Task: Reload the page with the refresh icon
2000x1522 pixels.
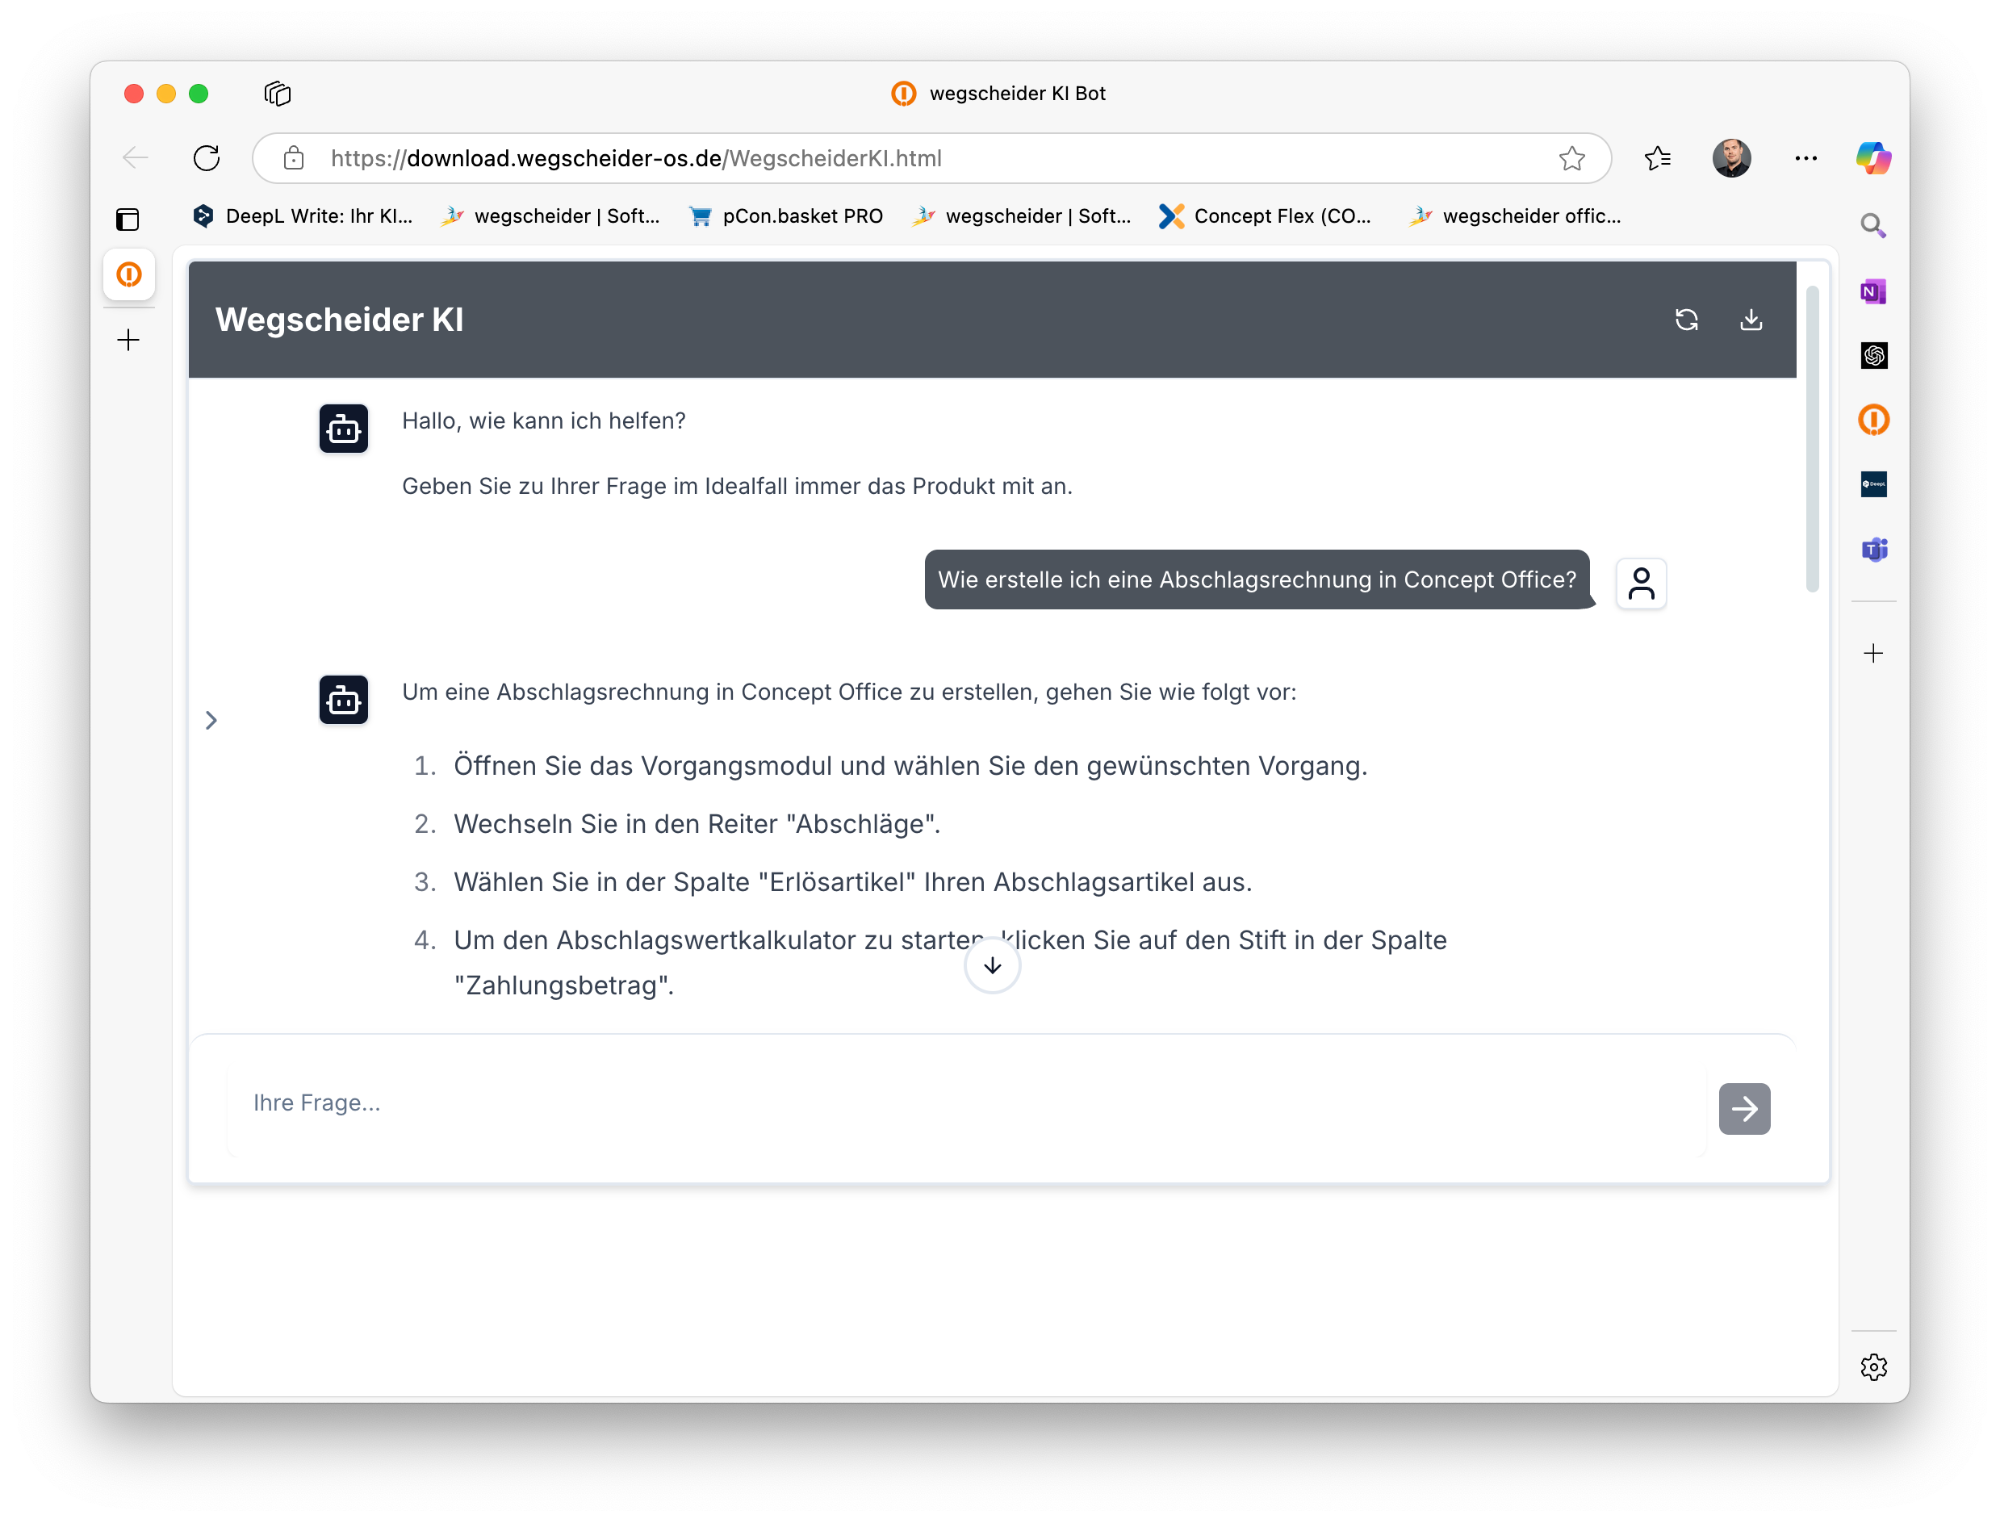Action: point(206,158)
